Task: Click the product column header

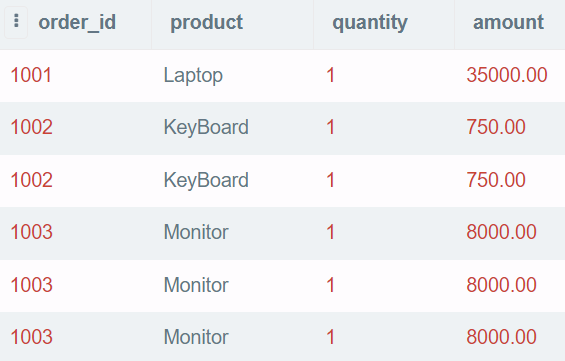Action: 206,22
